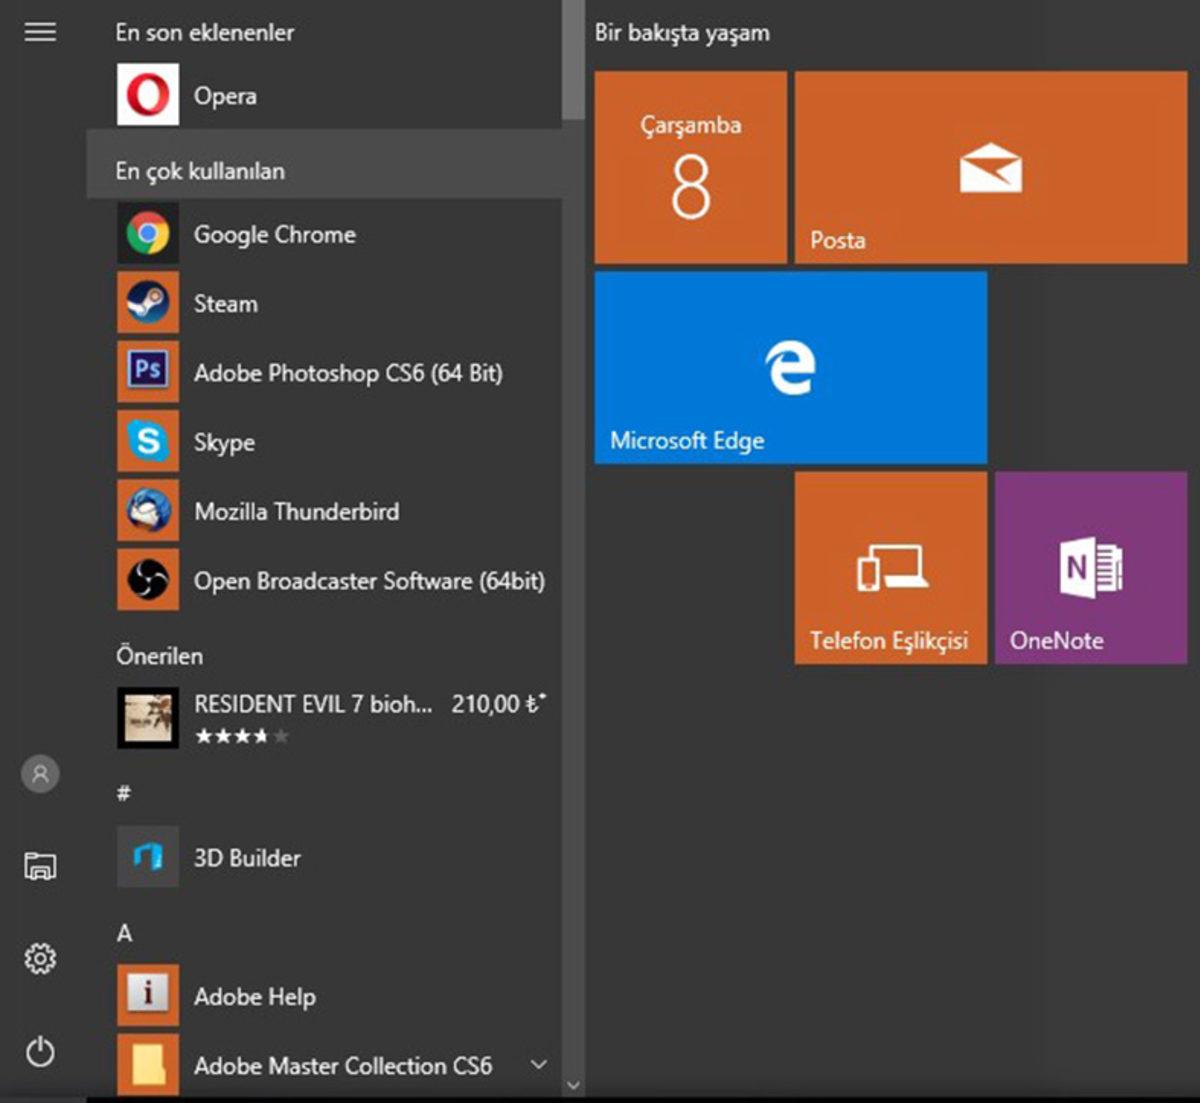
Task: Launch Skype
Action: 222,442
